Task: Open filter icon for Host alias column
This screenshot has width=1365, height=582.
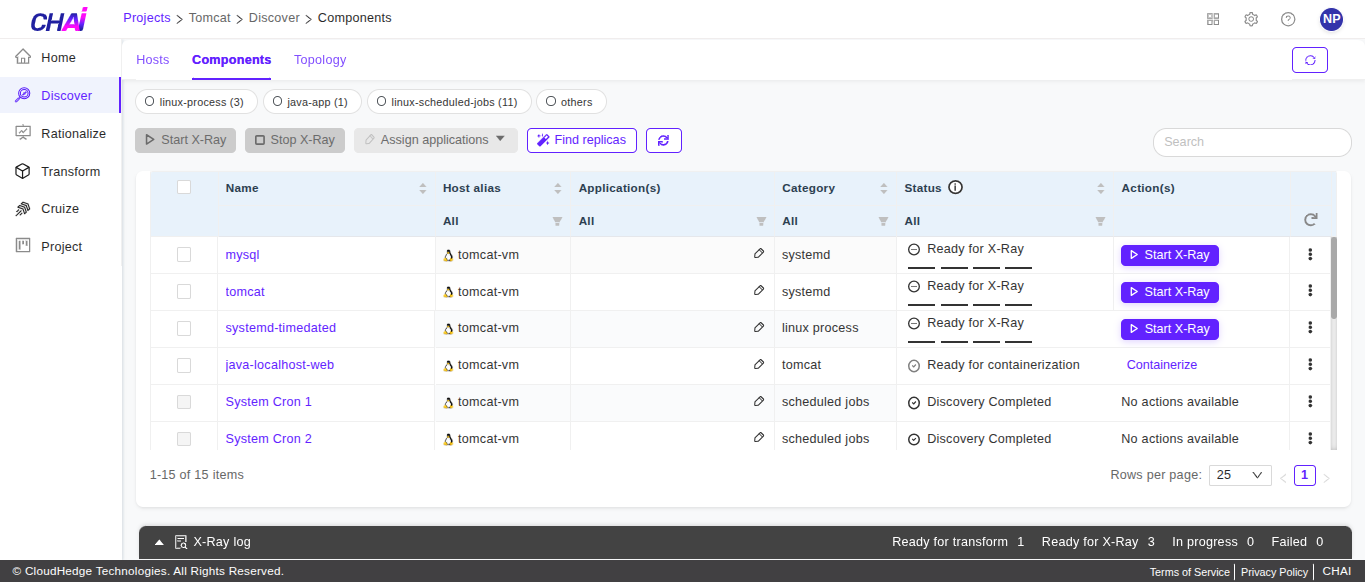Action: click(557, 221)
